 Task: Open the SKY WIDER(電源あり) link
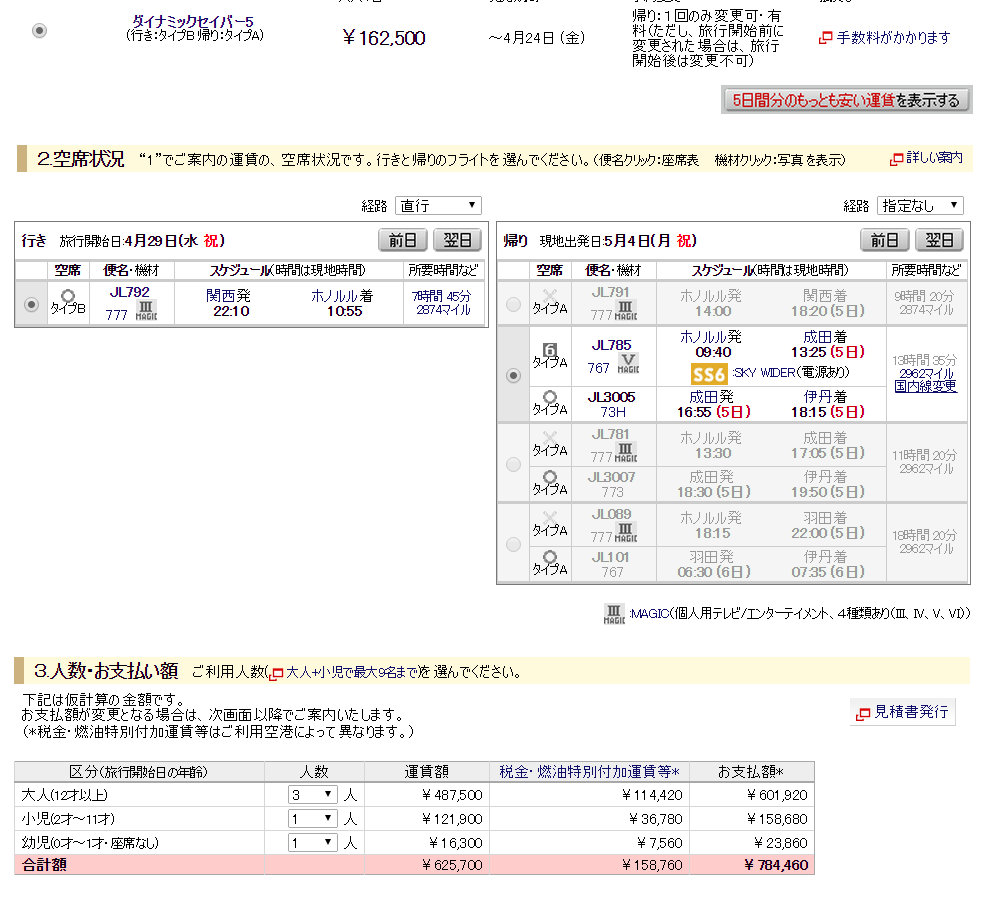pyautogui.click(x=791, y=373)
